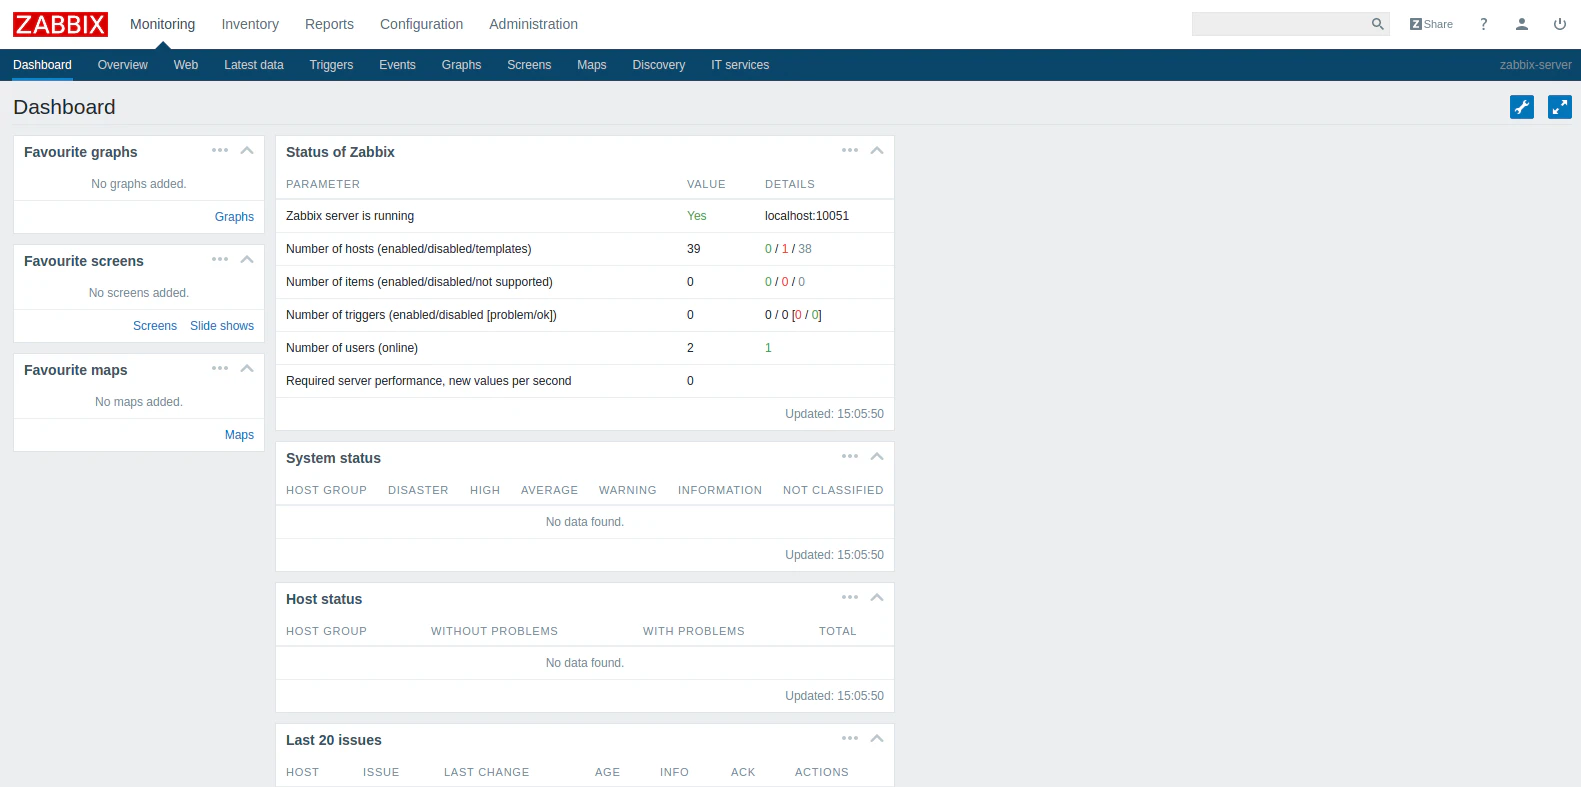Open the user profile icon
The width and height of the screenshot is (1581, 787).
[x=1521, y=24]
